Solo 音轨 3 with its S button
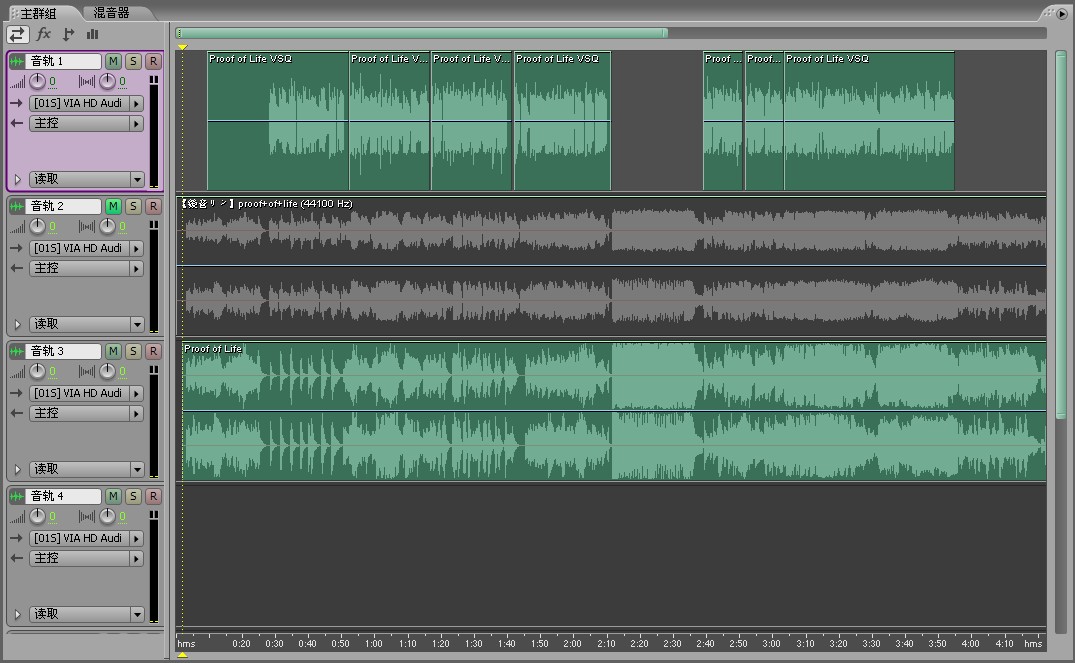Viewport: 1075px width, 663px height. click(133, 352)
